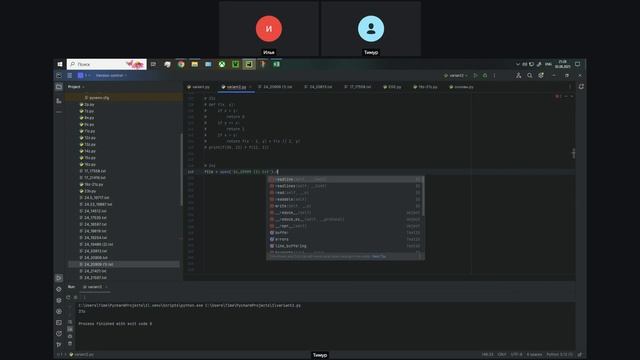Image resolution: width=640 pixels, height=360 pixels.
Task: Open more run actions kebab menu
Action: click(494, 76)
